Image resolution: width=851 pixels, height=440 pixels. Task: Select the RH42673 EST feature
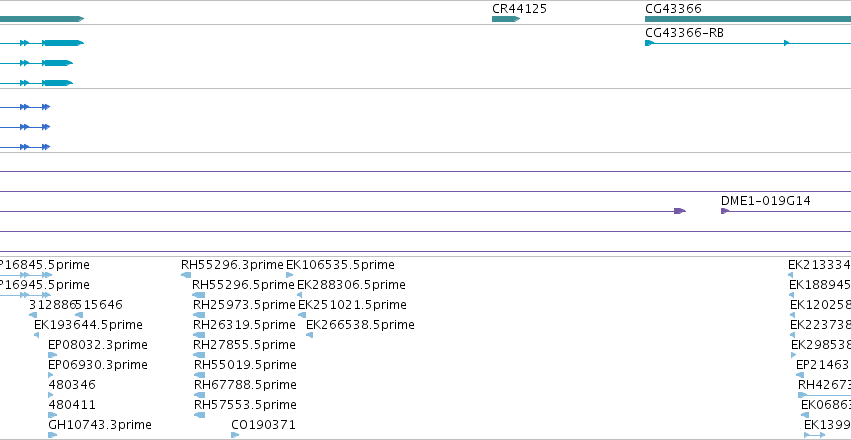pos(824,395)
